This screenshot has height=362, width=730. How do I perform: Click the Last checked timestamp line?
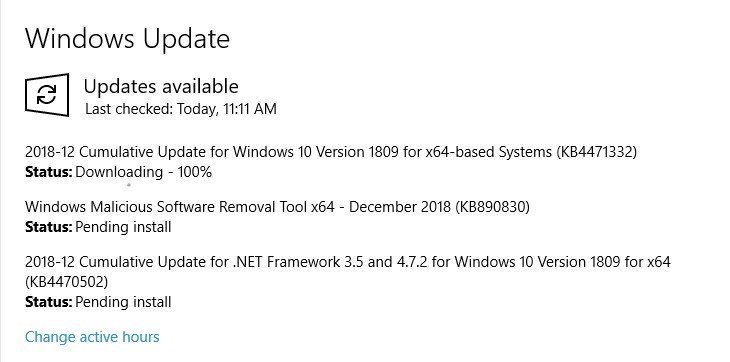click(181, 109)
